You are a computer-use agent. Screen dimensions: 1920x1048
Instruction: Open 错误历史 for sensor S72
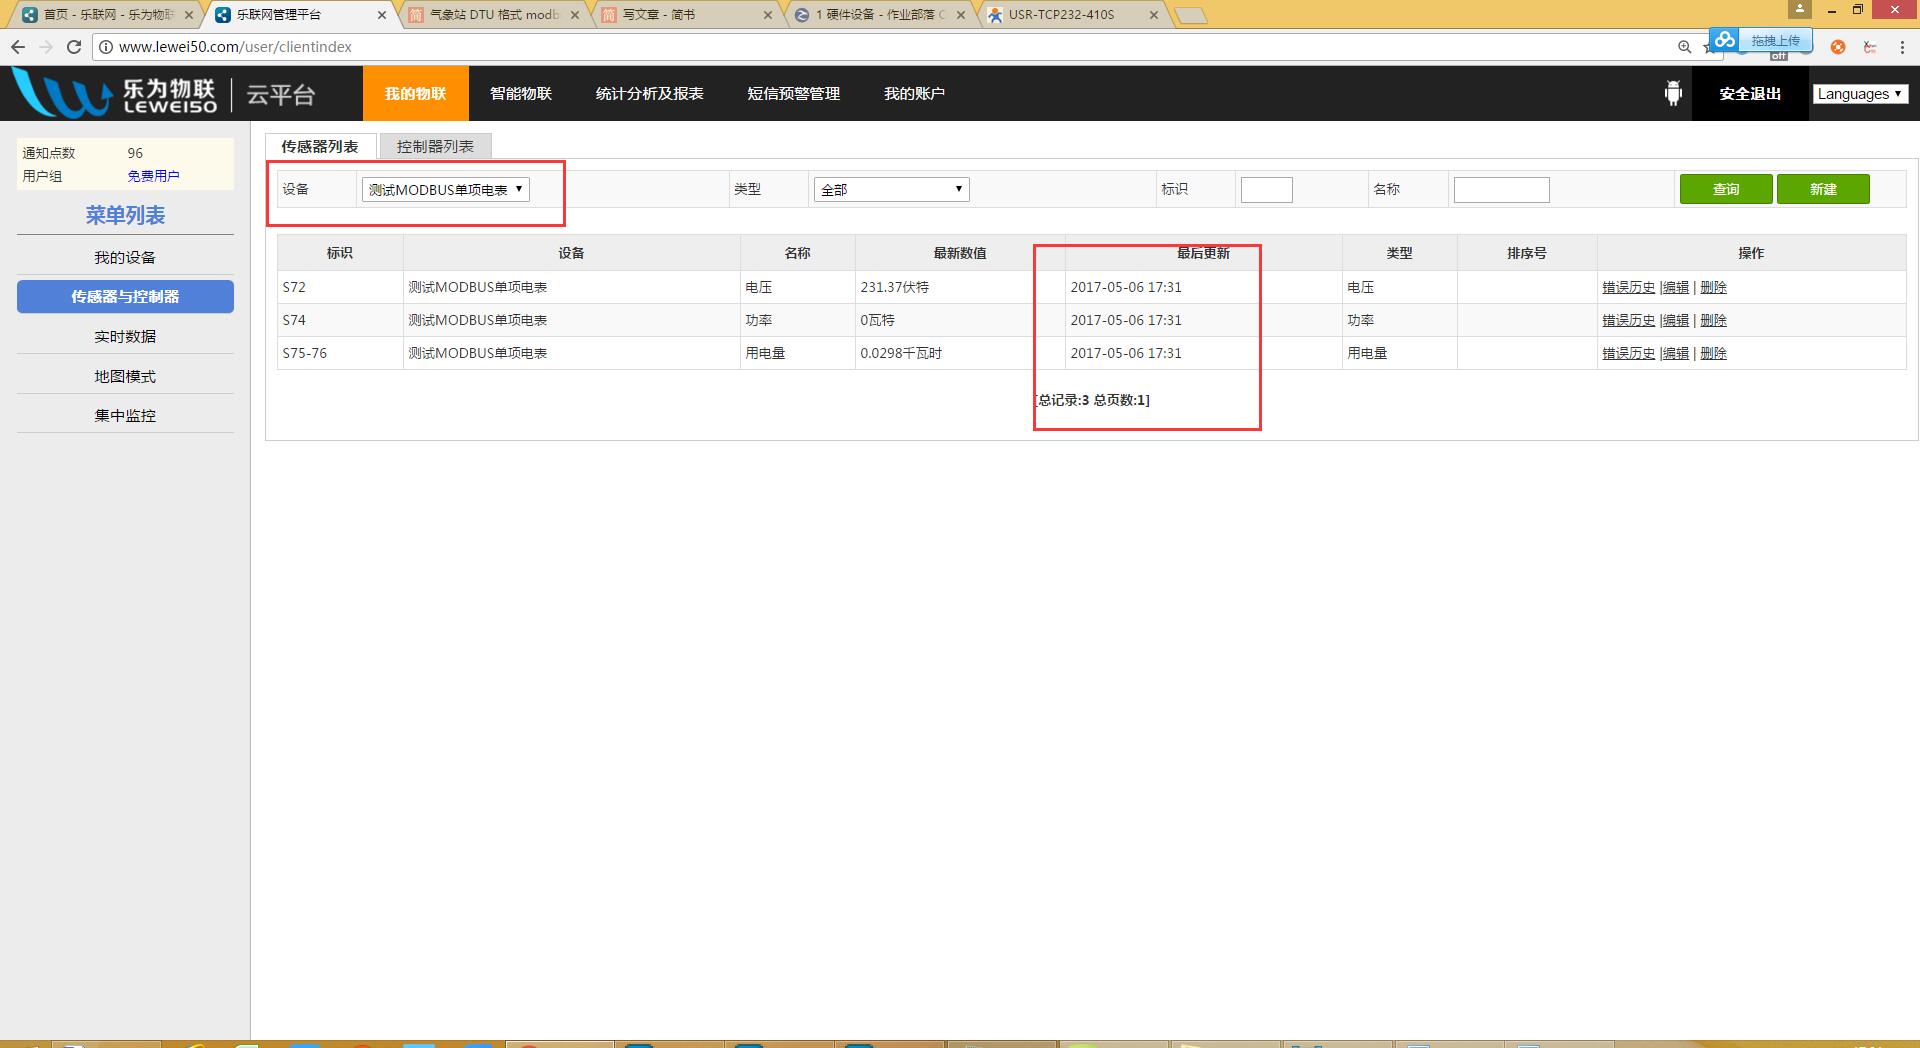tap(1628, 287)
